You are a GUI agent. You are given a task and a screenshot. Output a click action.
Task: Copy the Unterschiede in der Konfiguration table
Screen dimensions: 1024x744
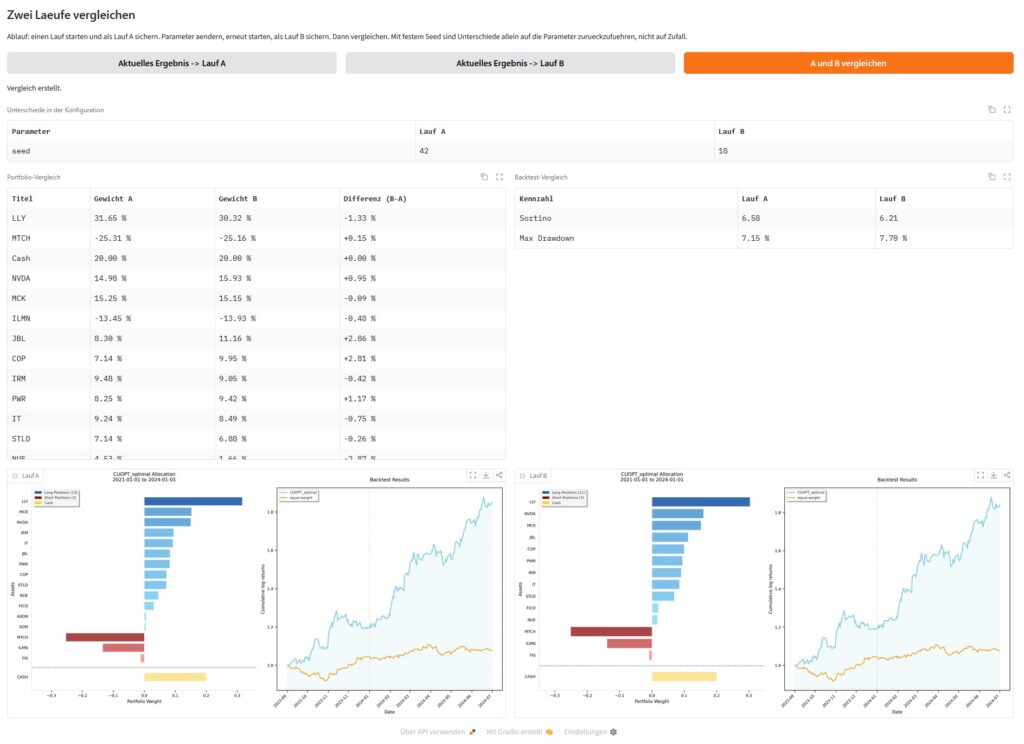point(991,110)
